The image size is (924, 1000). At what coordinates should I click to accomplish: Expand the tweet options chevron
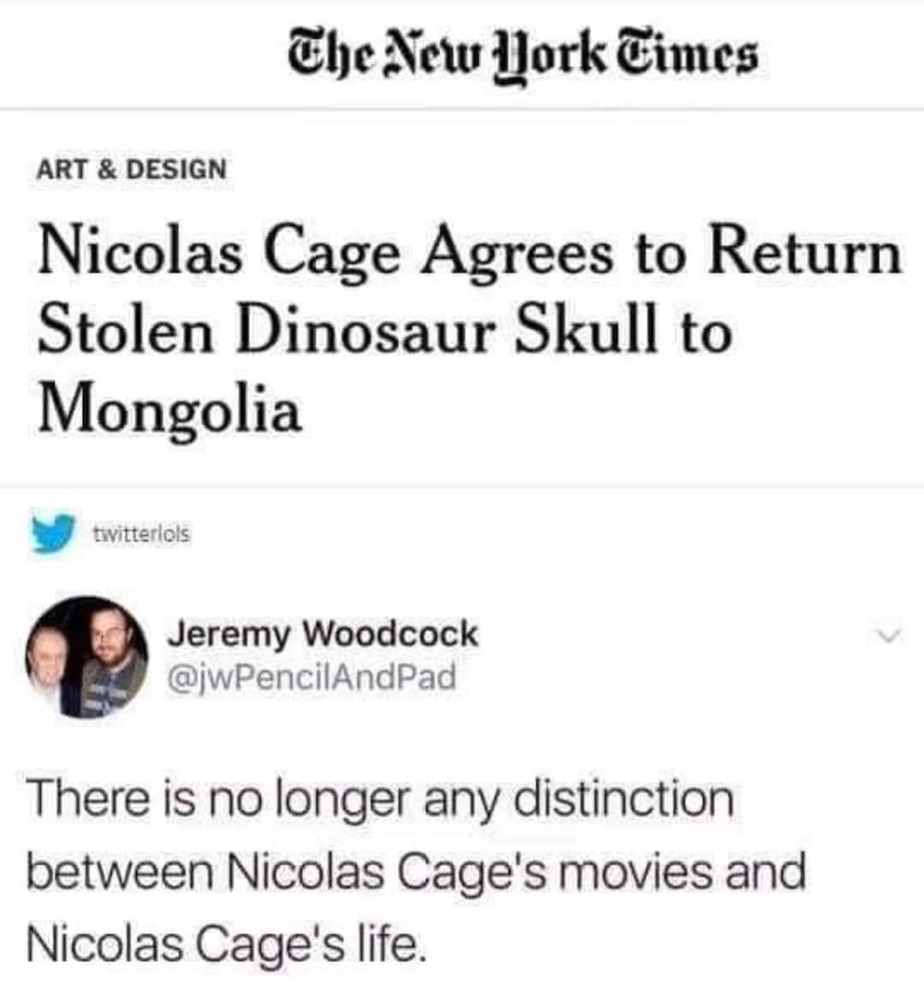(x=888, y=636)
